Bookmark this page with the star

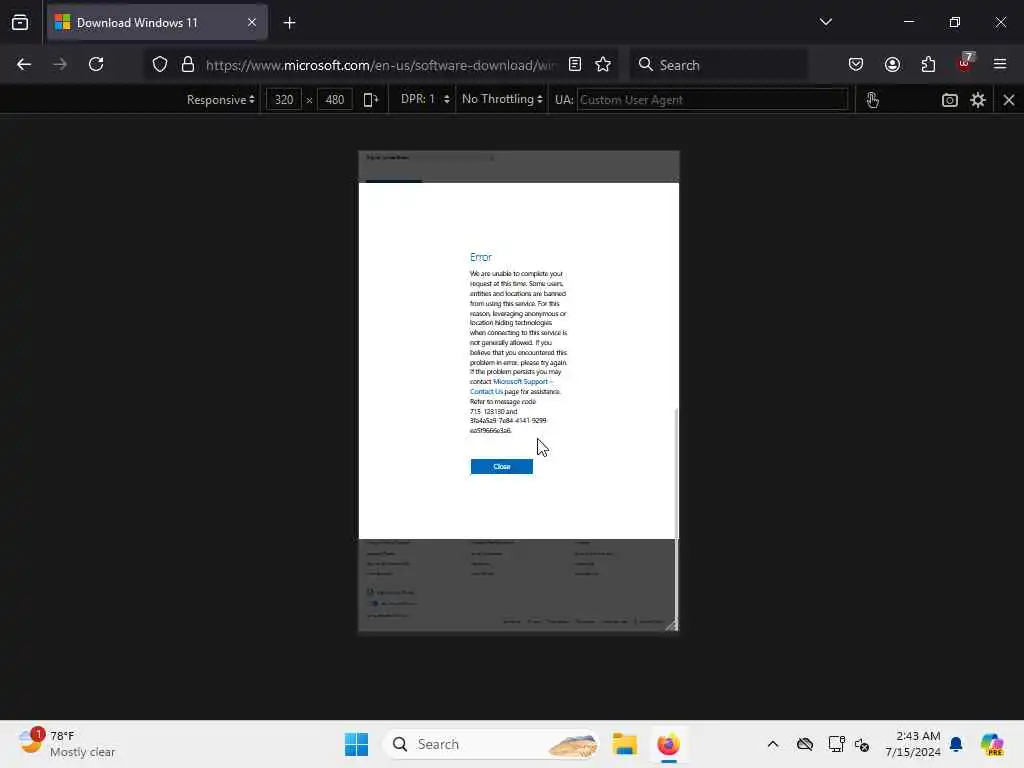click(603, 65)
